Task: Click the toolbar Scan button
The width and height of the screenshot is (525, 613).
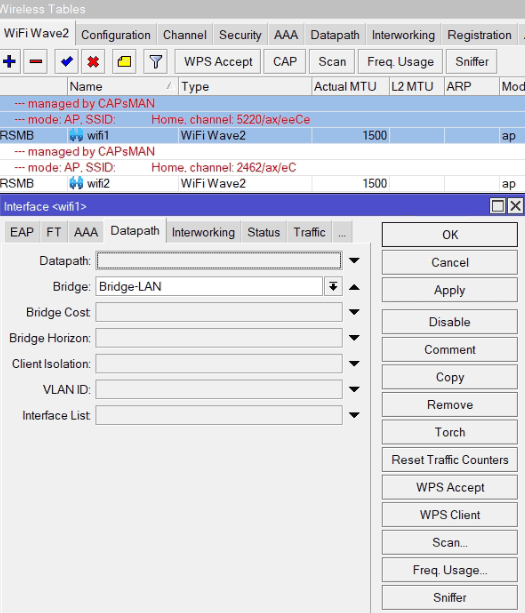Action: pos(332,61)
